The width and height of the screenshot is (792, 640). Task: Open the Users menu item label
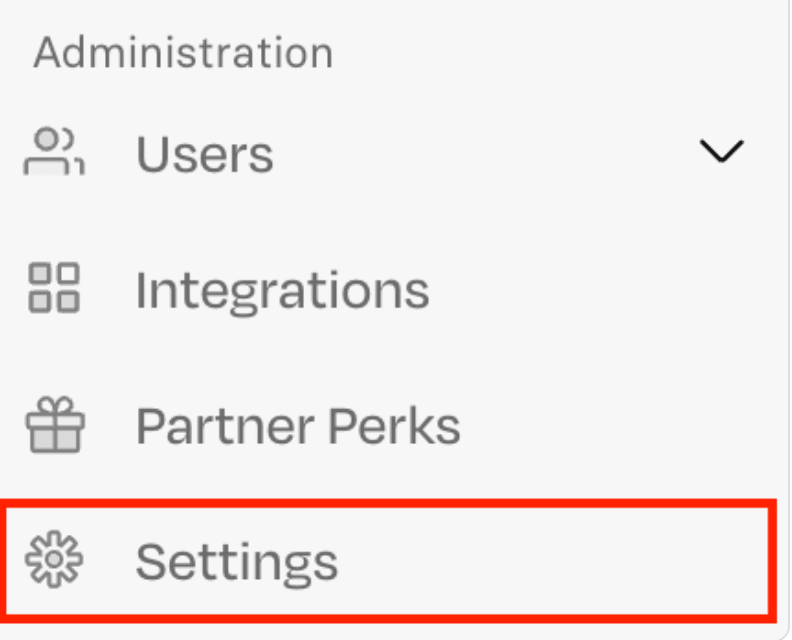click(204, 154)
